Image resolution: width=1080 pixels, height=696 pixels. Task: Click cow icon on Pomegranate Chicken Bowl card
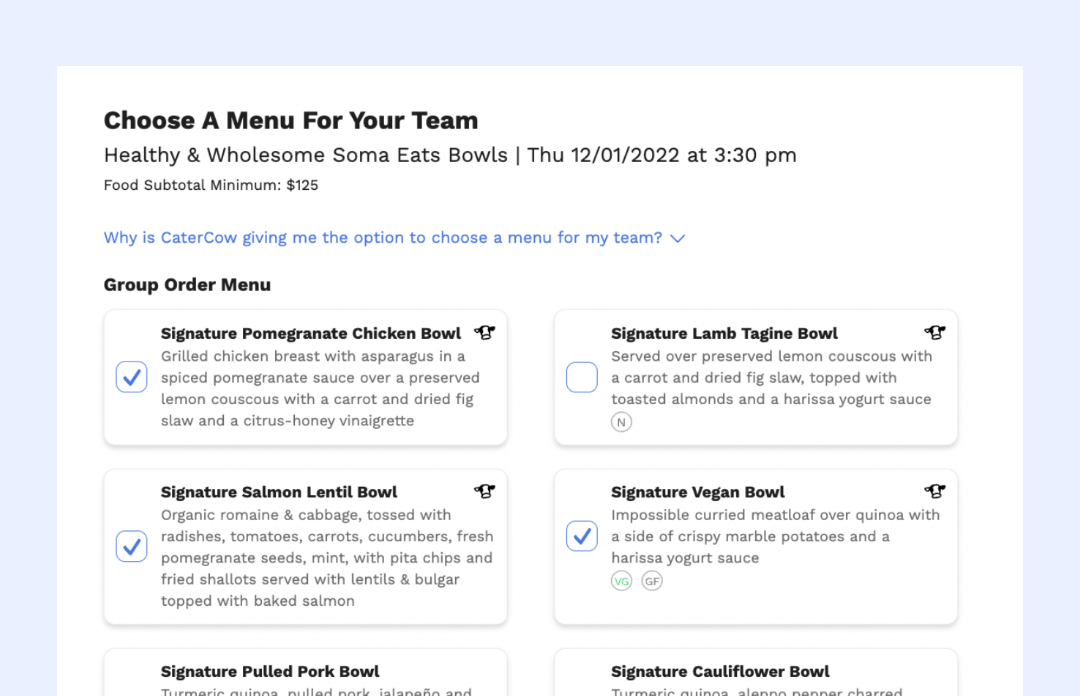[485, 333]
